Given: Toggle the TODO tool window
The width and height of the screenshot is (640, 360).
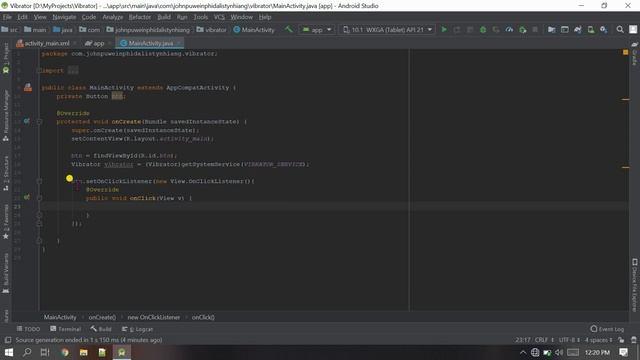Looking at the screenshot, I should click(x=28, y=329).
